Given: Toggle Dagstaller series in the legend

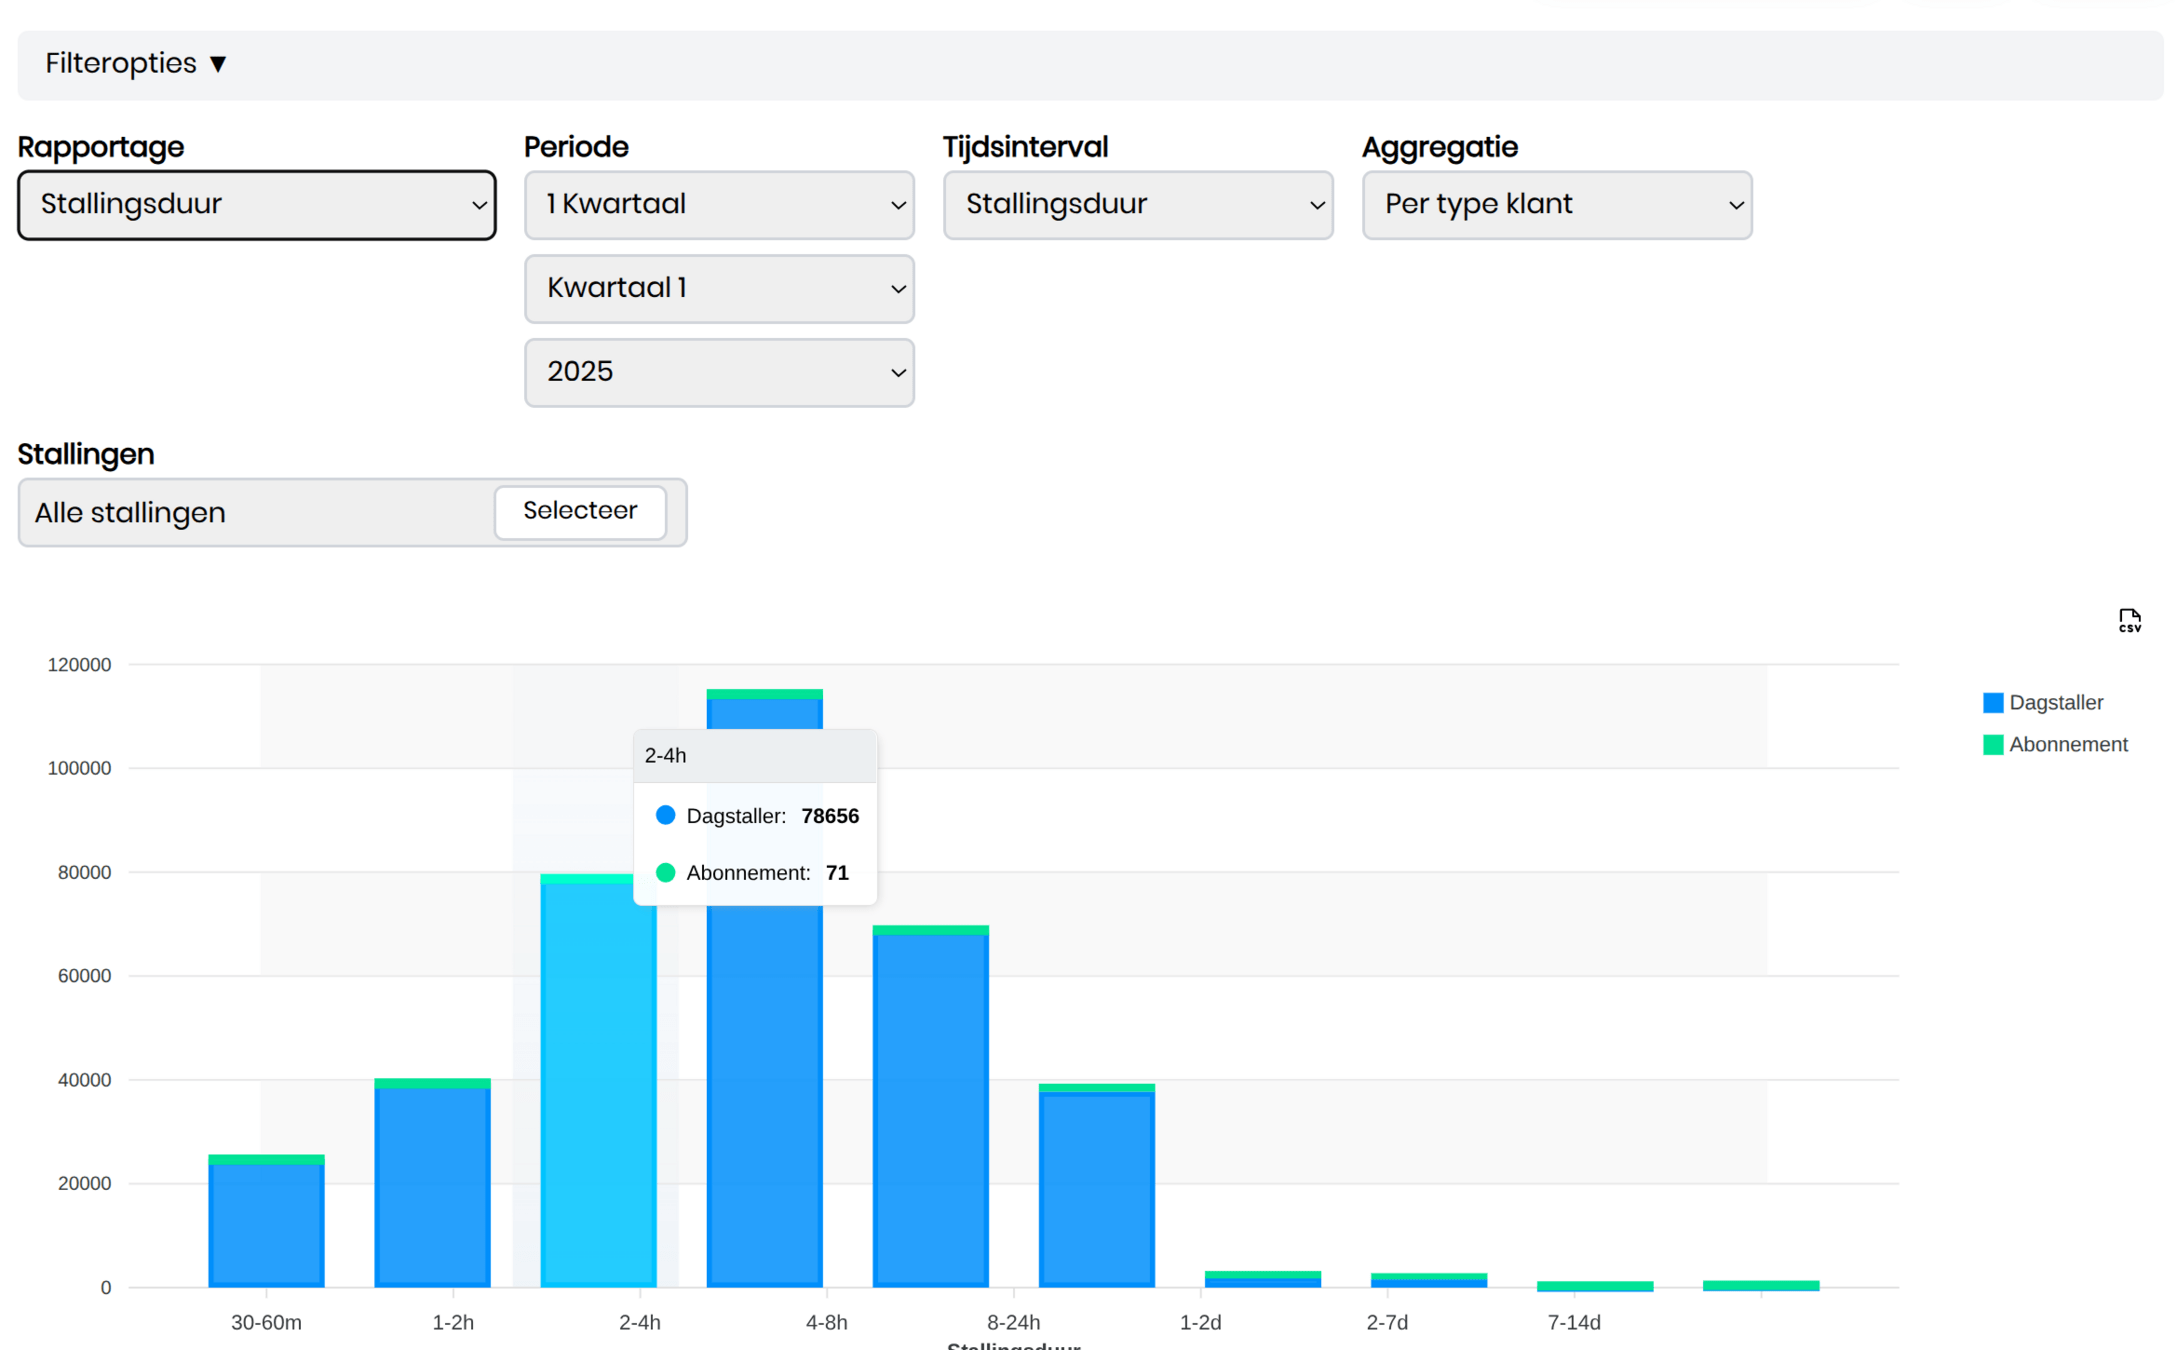Looking at the screenshot, I should click(2055, 703).
